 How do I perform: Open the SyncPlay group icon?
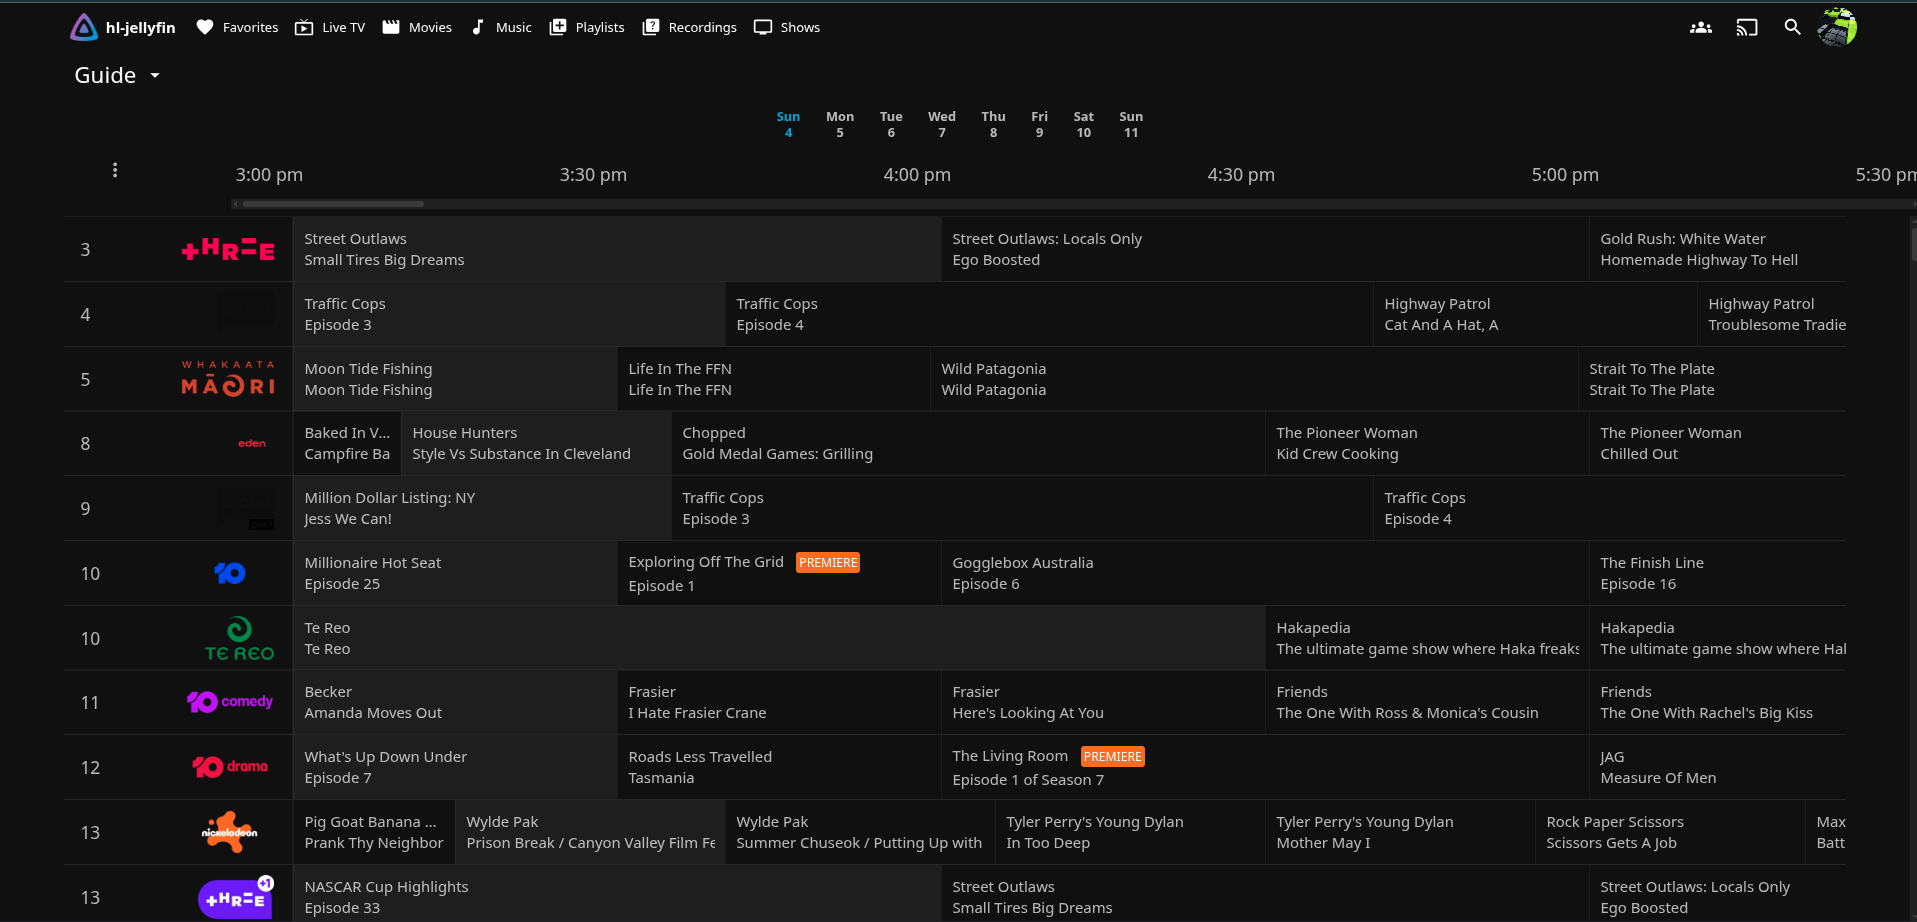pyautogui.click(x=1700, y=28)
